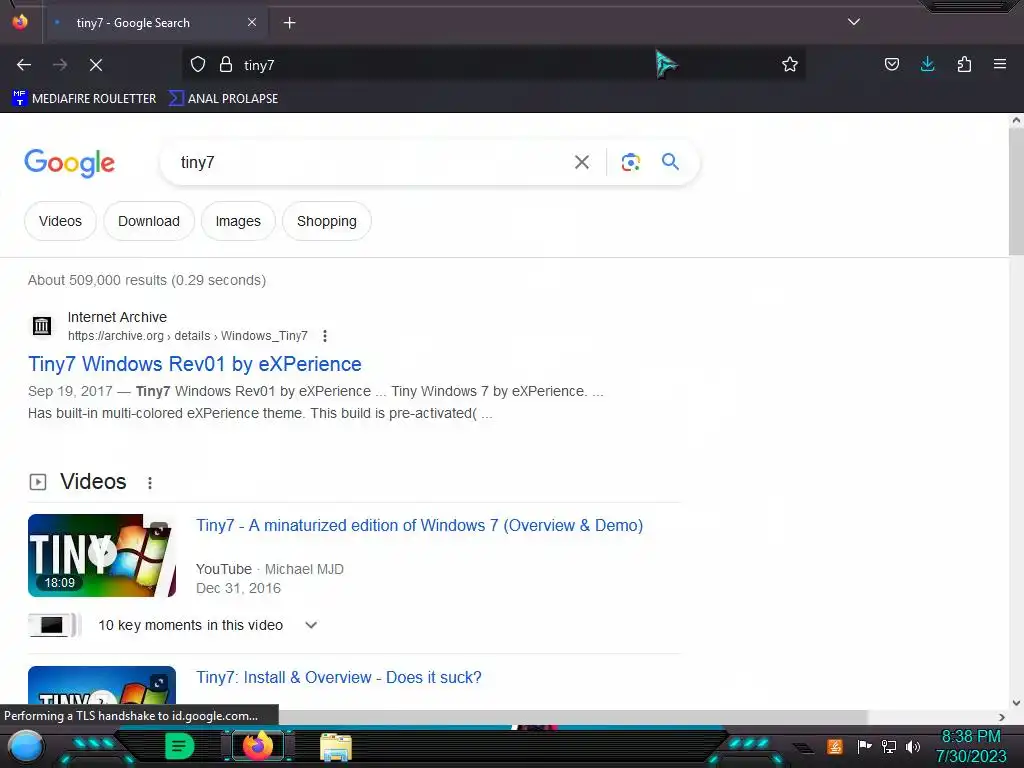Image resolution: width=1024 pixels, height=768 pixels.
Task: Open Action Center flag tray icon
Action: click(864, 746)
